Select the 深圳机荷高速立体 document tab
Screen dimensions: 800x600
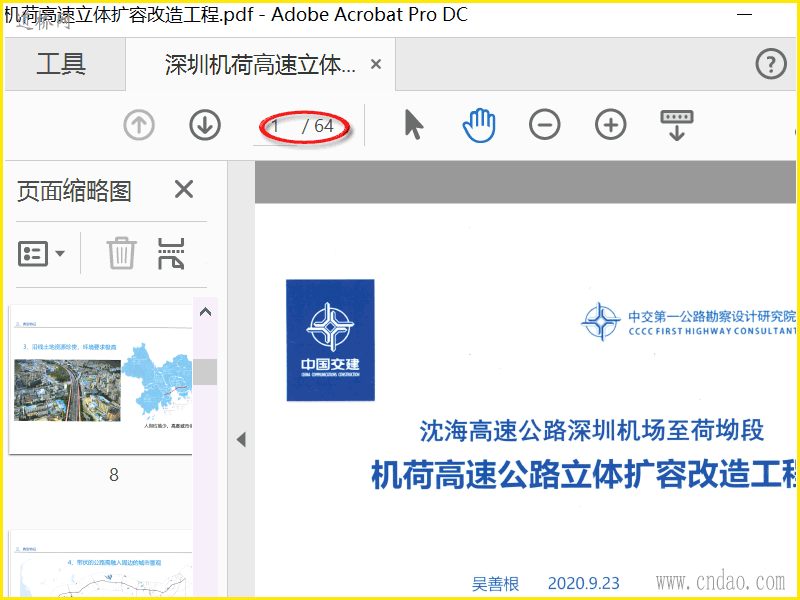pyautogui.click(x=260, y=65)
